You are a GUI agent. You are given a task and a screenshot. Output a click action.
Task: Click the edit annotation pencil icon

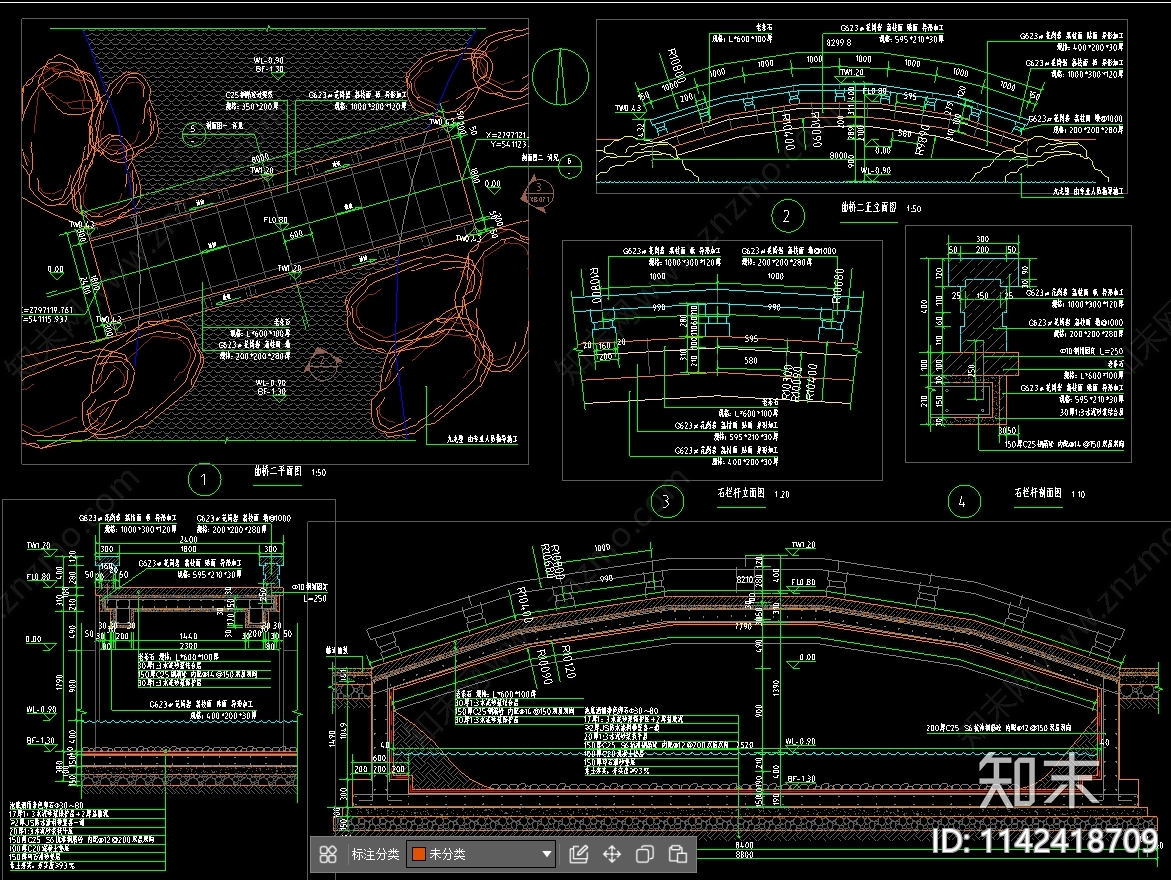pos(578,854)
